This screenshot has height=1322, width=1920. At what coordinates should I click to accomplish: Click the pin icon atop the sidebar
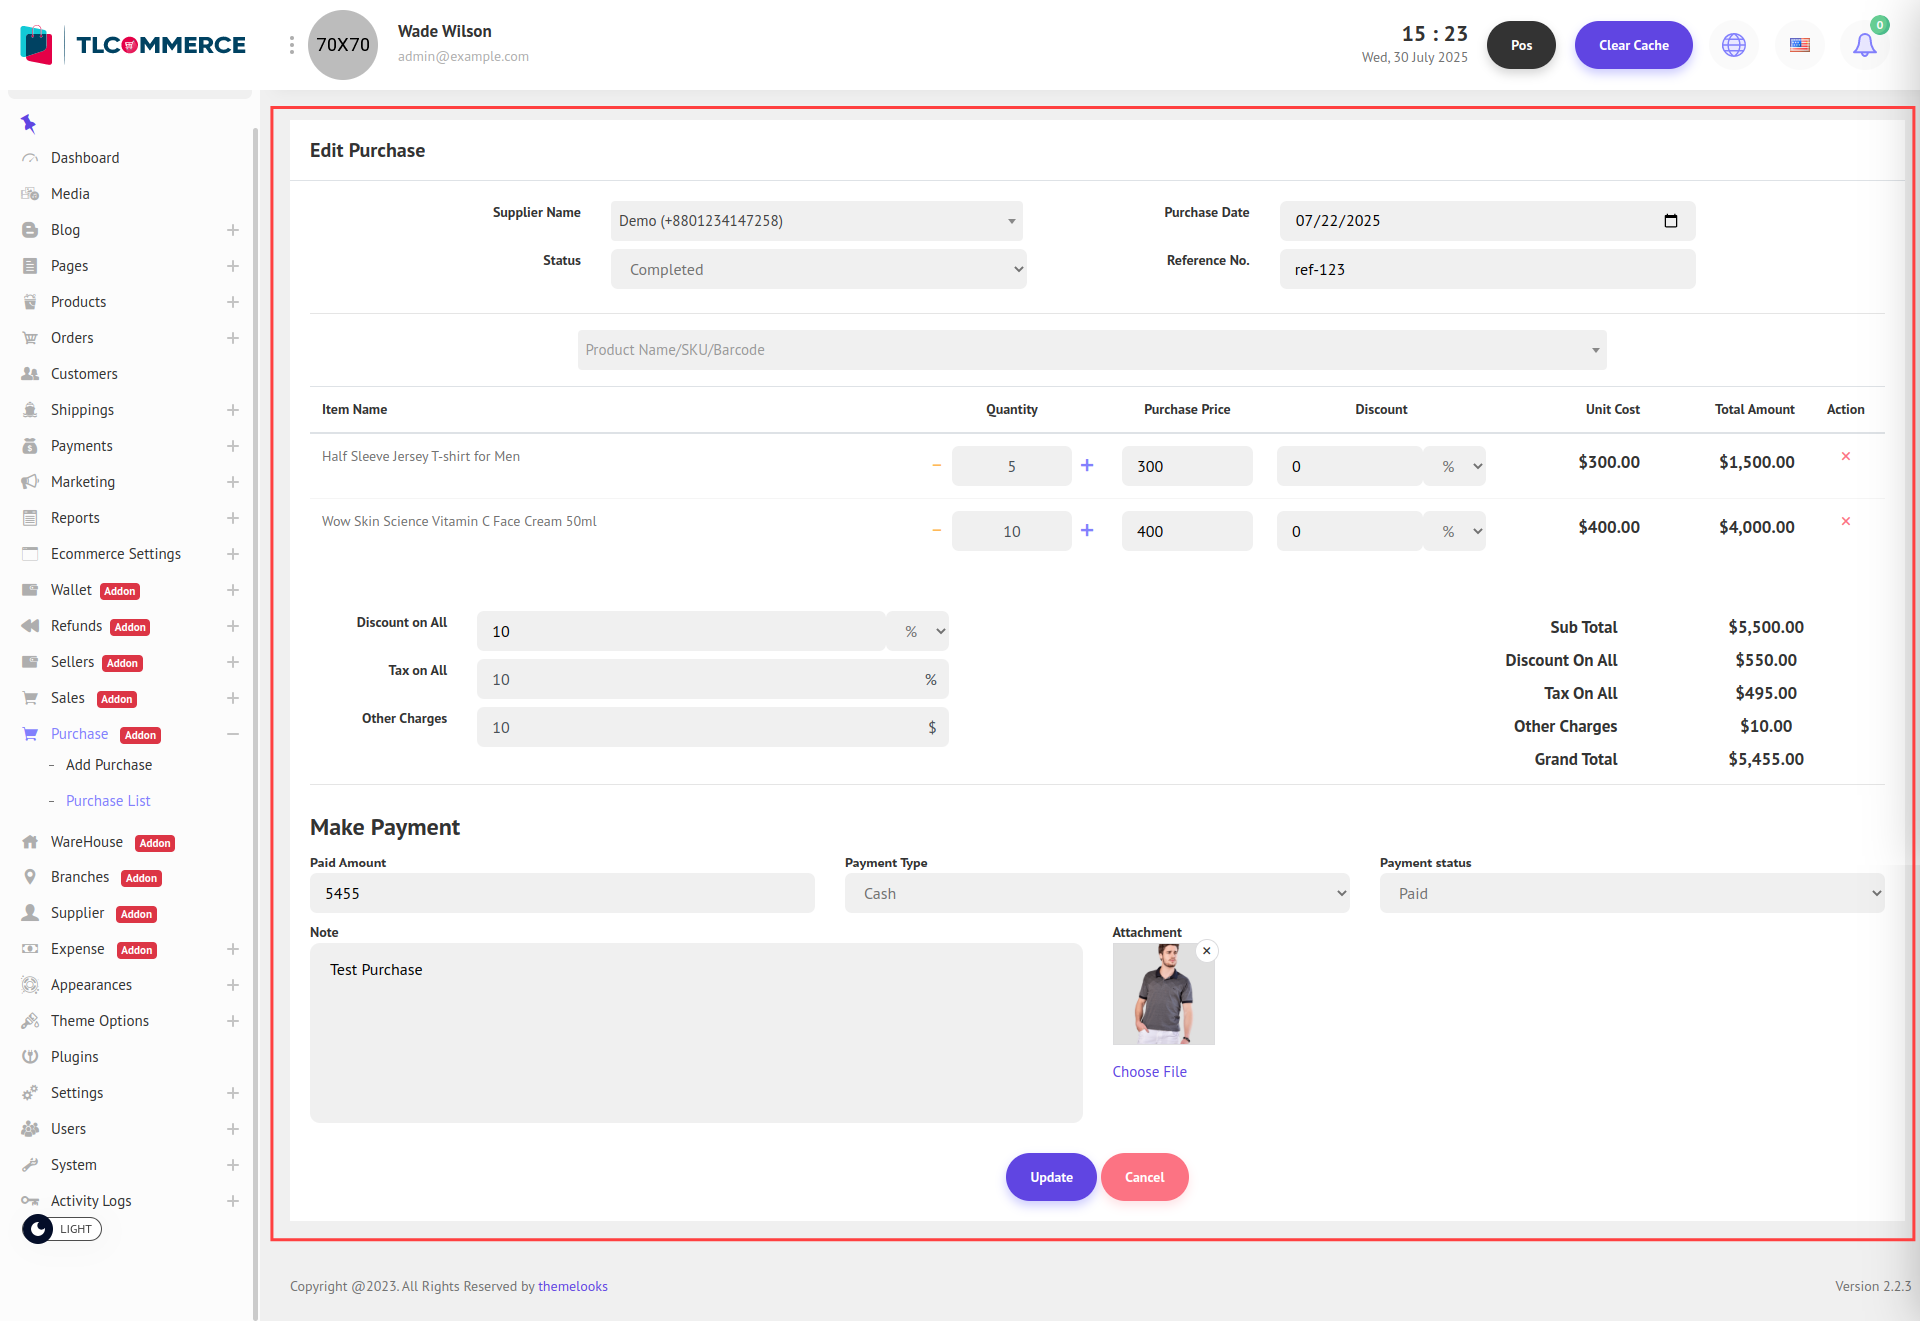coord(28,124)
